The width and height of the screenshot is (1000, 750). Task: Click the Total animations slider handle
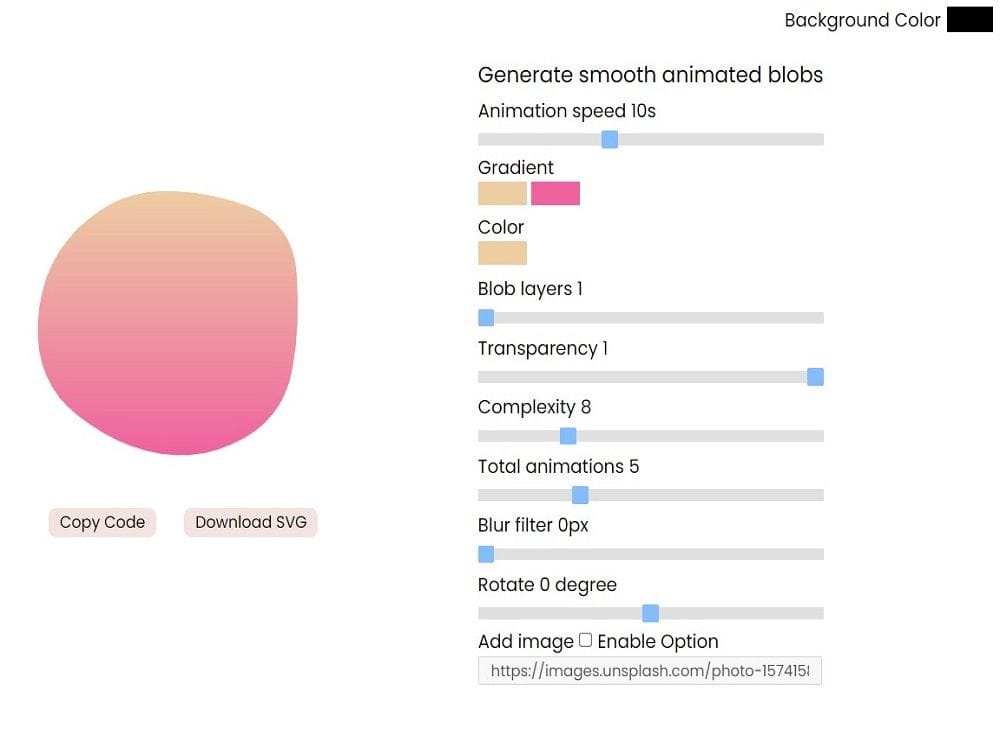click(x=579, y=495)
